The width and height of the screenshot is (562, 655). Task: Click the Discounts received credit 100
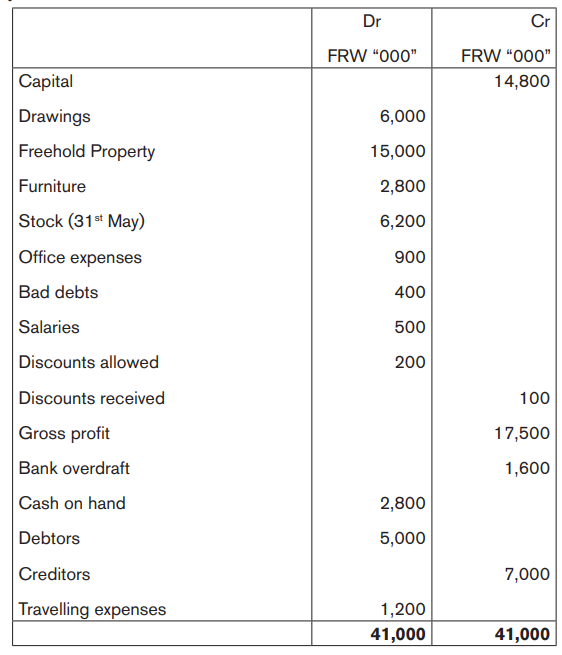coord(534,399)
